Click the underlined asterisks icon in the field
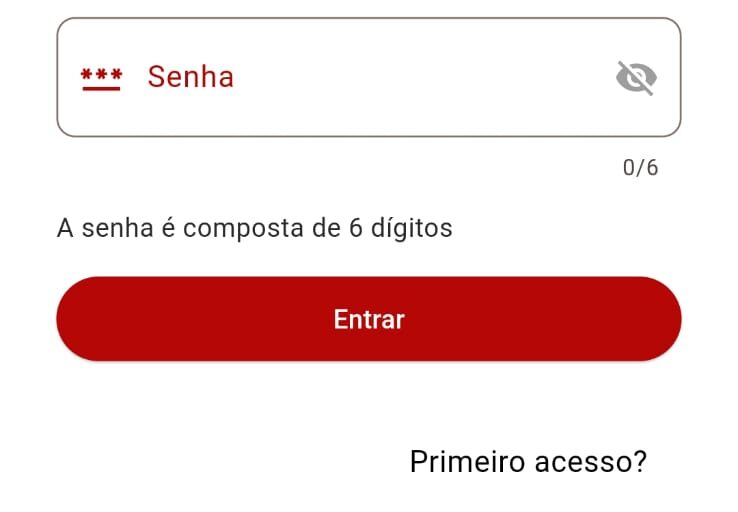 101,78
